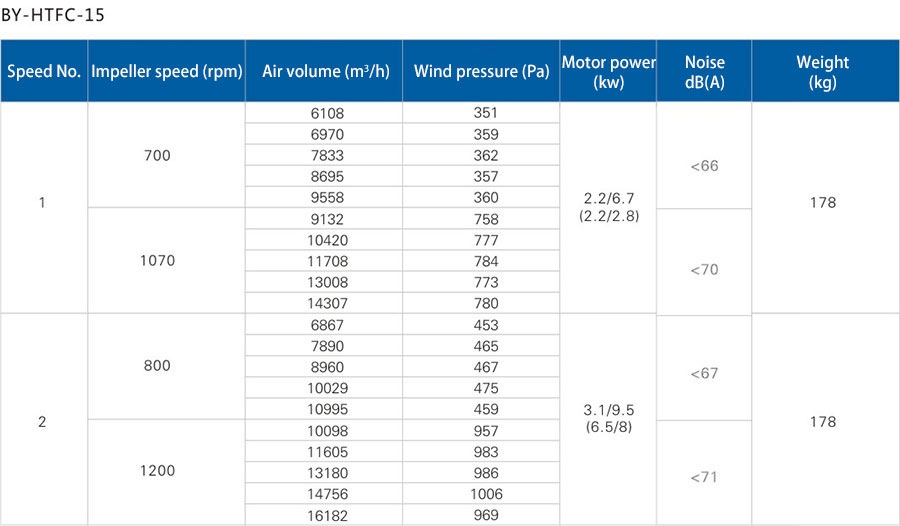Click the Air volume (m³/h) header
Viewport: 900px width, 526px height.
click(324, 71)
